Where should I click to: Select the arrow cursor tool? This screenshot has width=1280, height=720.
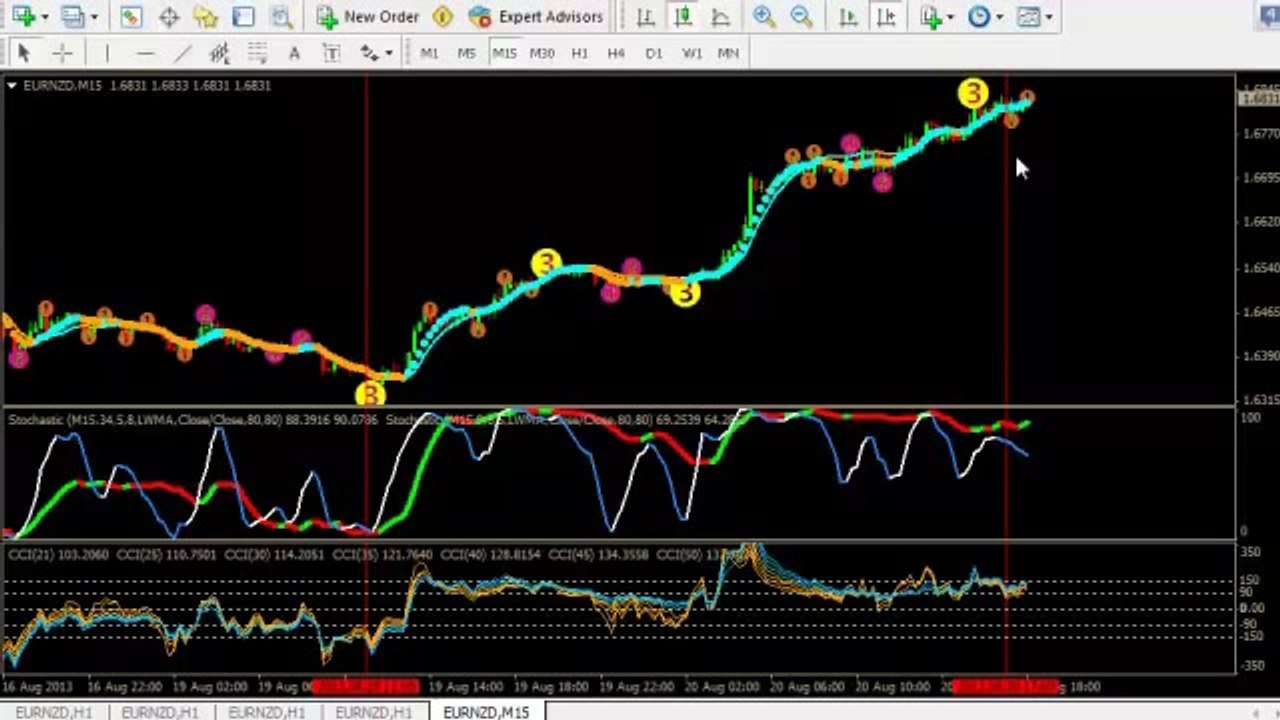24,53
